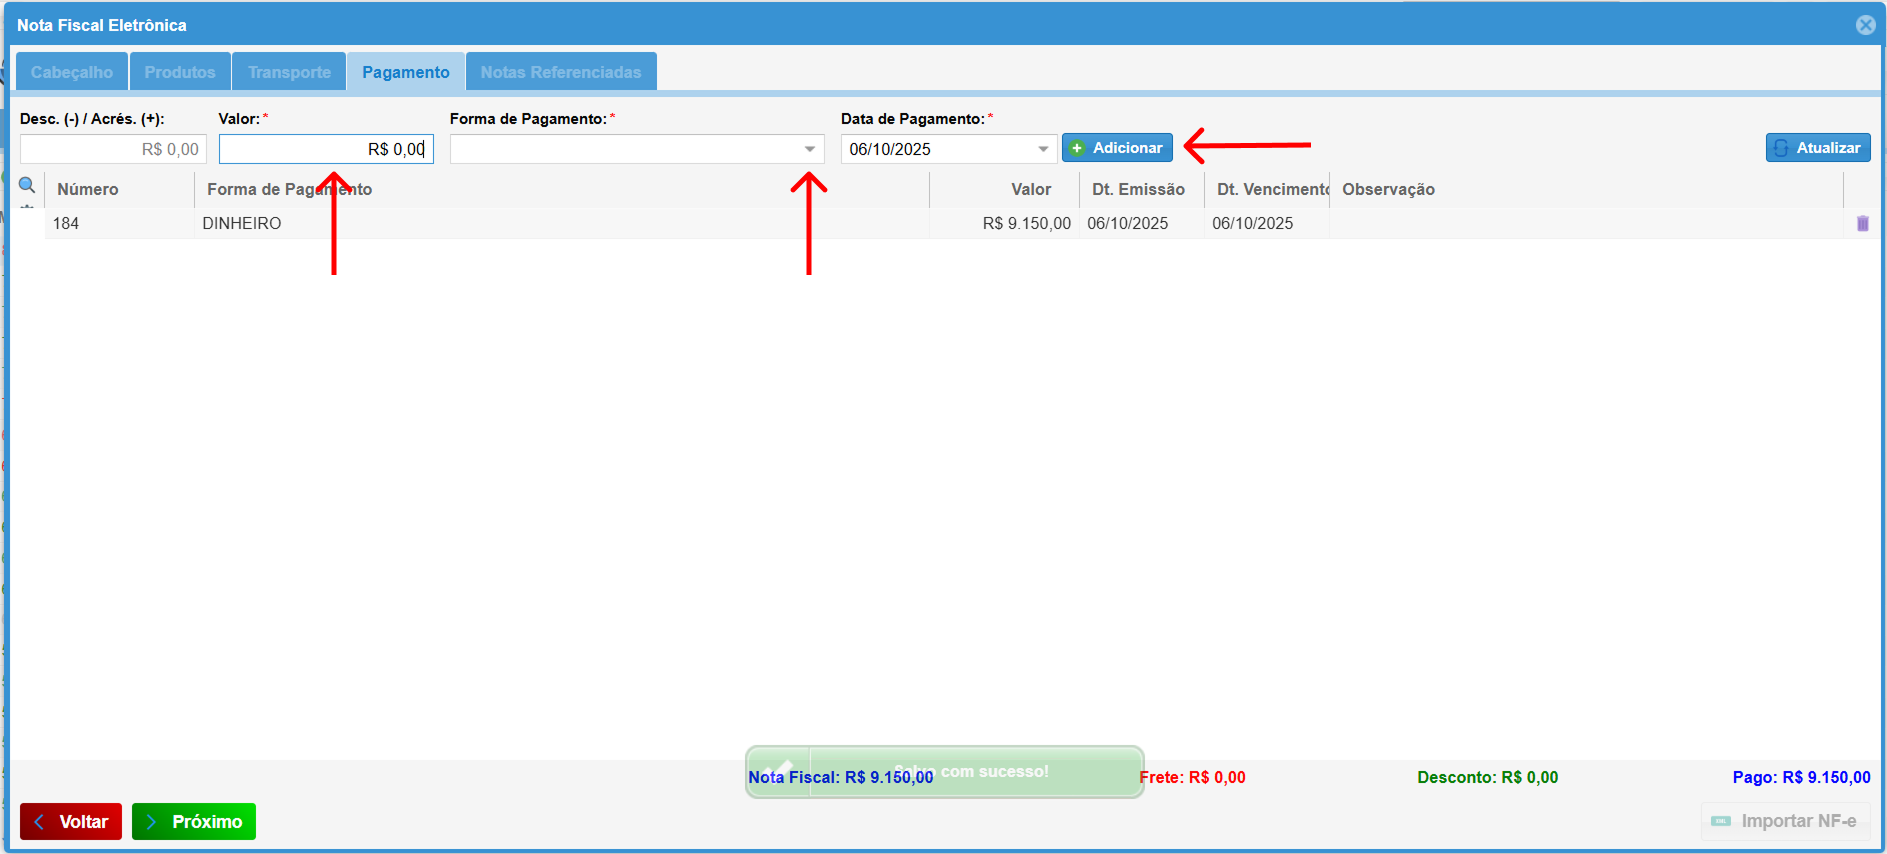Click the Adicionar payment button
The image size is (1887, 854).
coord(1117,148)
